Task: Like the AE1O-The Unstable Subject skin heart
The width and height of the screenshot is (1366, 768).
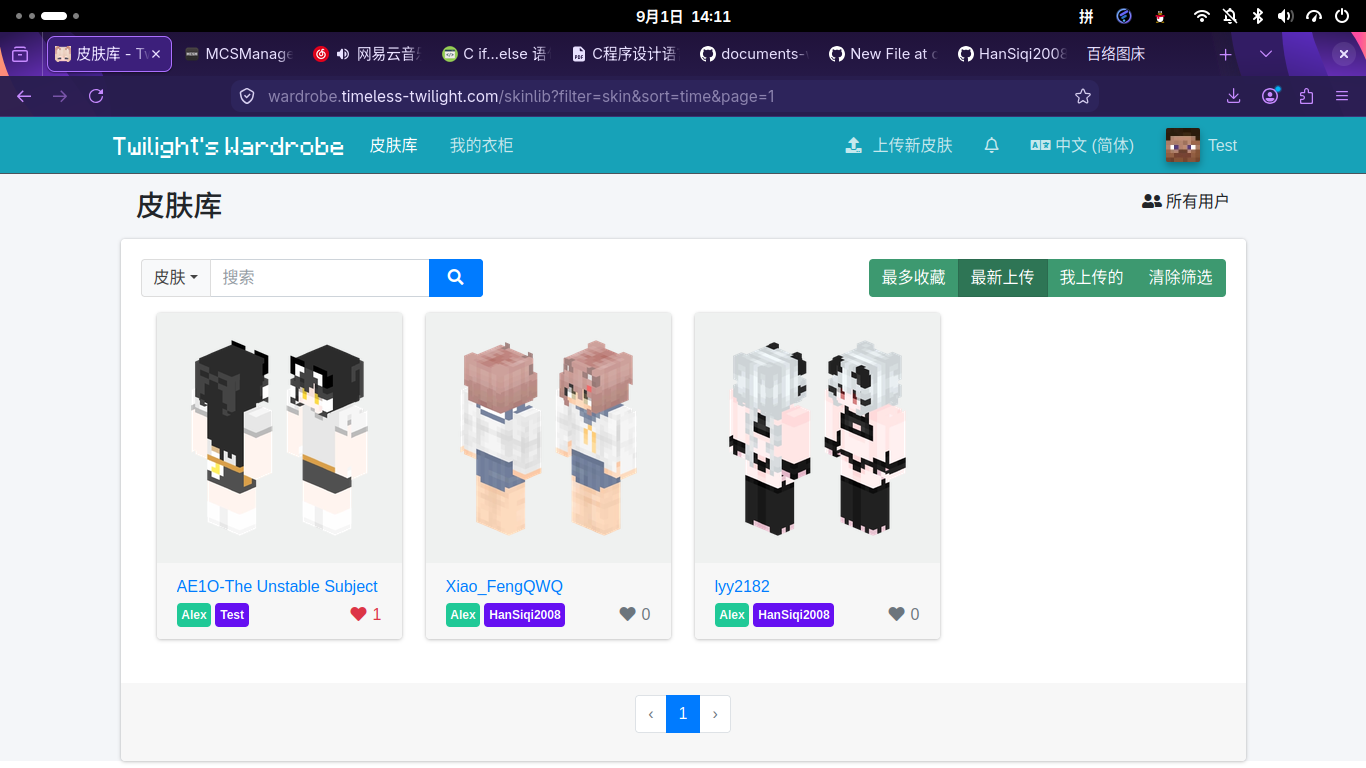Action: pos(358,615)
